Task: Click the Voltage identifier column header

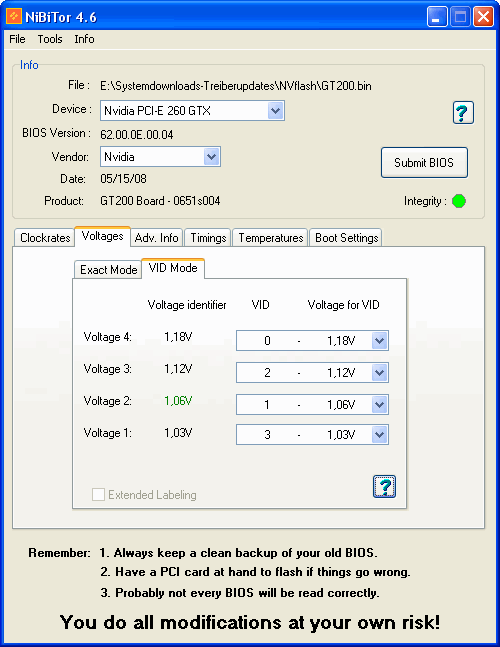Action: pyautogui.click(x=187, y=305)
